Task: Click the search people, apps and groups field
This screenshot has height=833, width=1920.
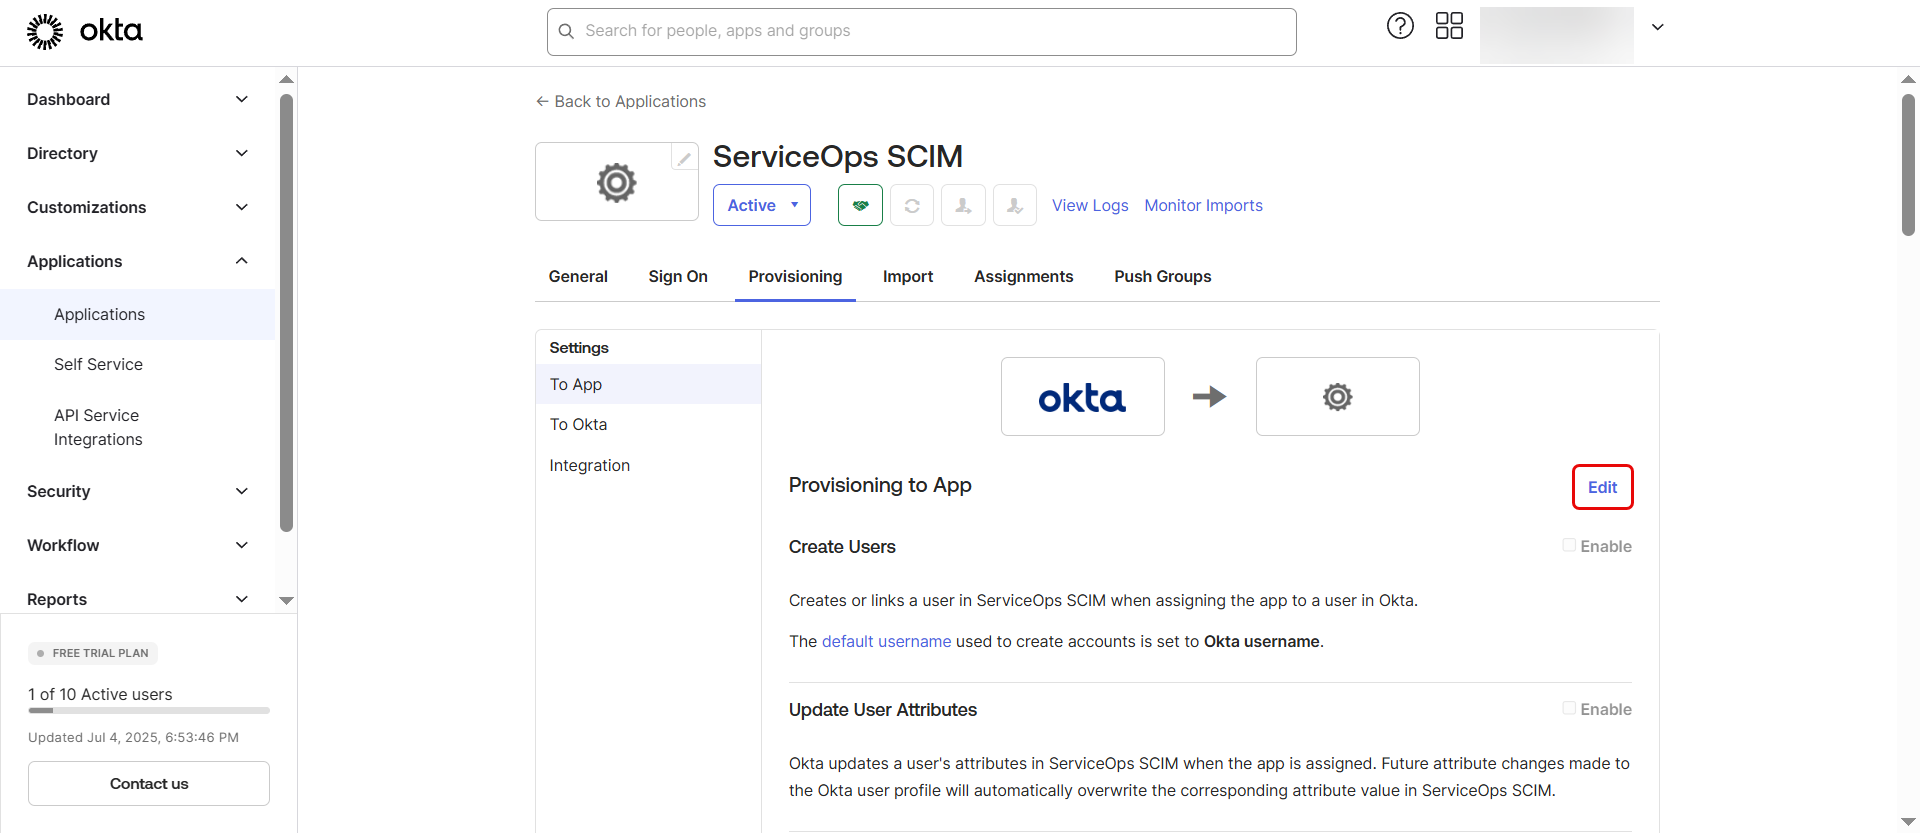Action: pyautogui.click(x=921, y=31)
